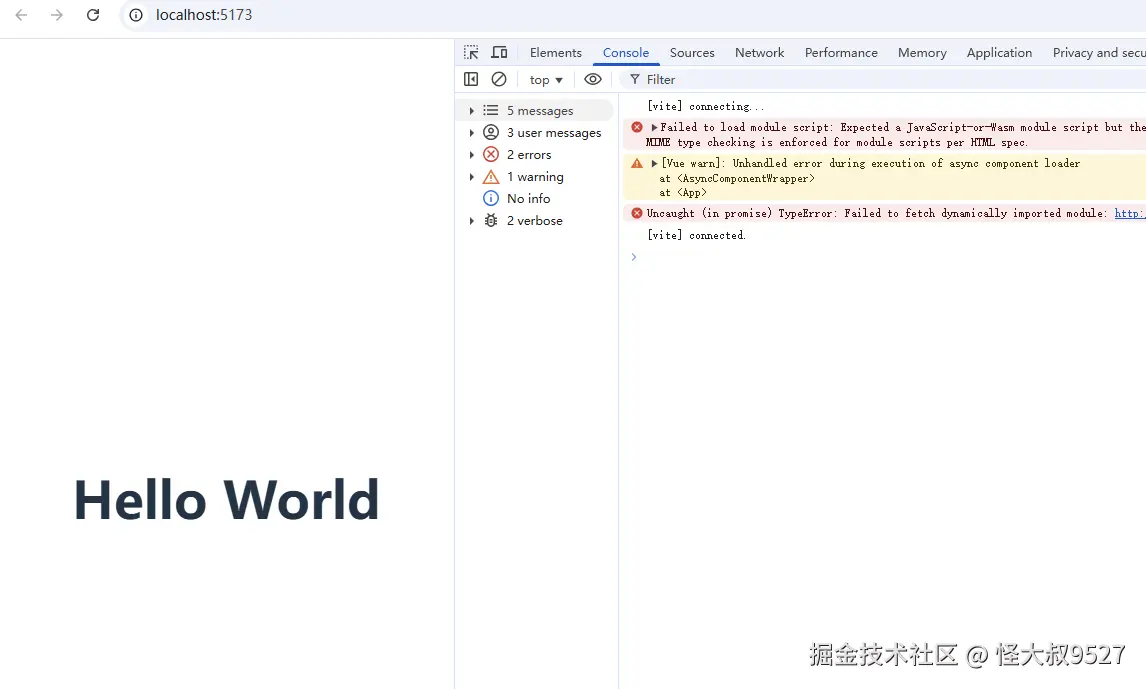The width and height of the screenshot is (1146, 689).
Task: Clear the console
Action: [x=499, y=79]
